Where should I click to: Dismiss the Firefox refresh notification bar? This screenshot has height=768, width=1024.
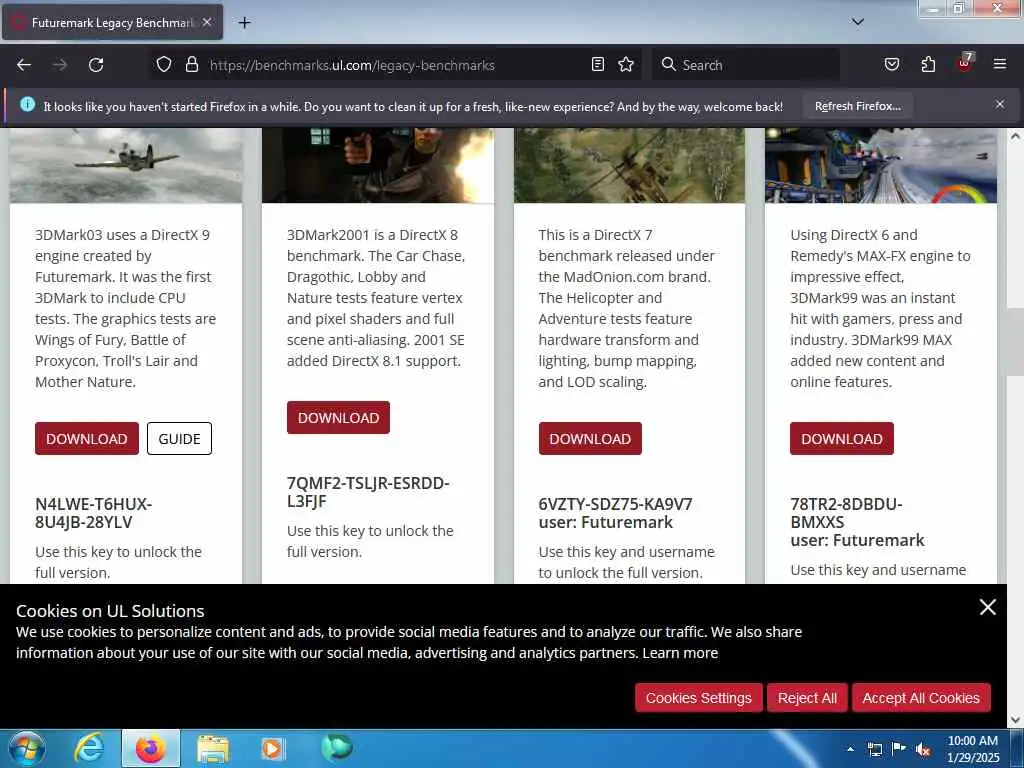tap(999, 104)
